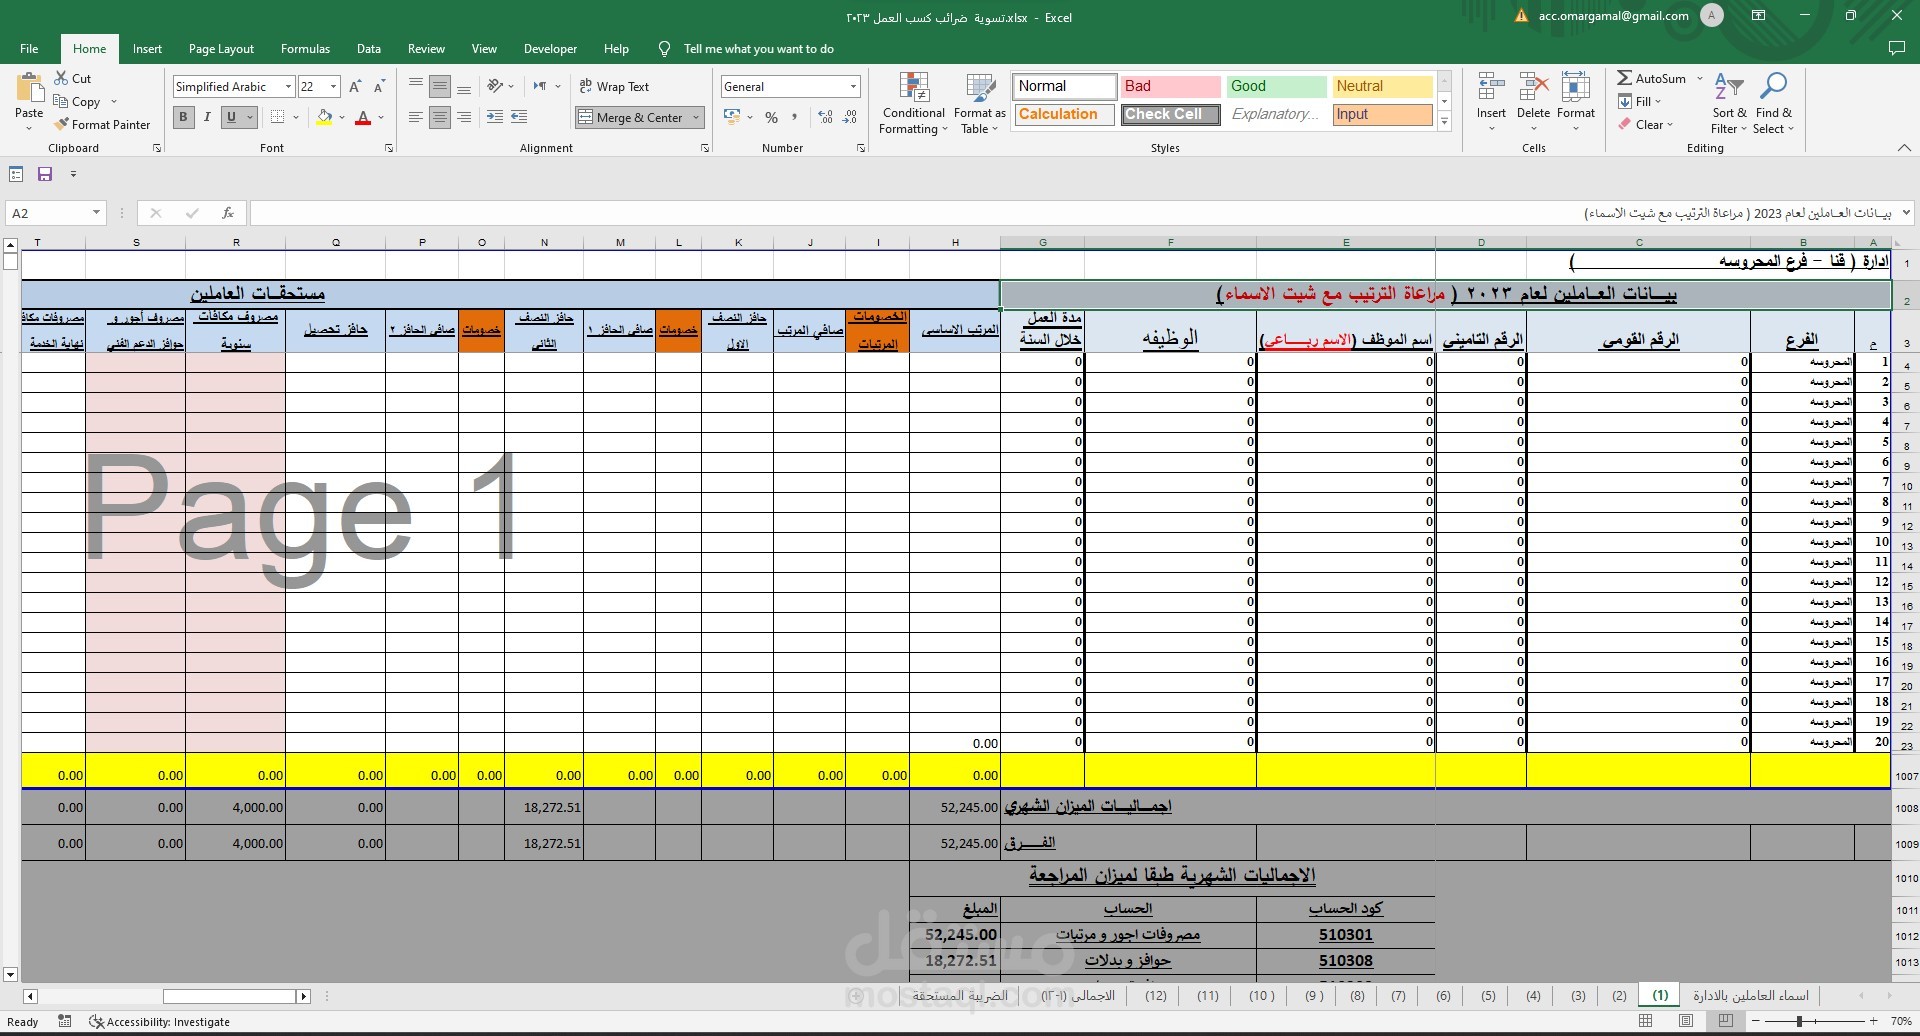Image resolution: width=1920 pixels, height=1036 pixels.
Task: Open the number format General dropdown
Action: (853, 87)
